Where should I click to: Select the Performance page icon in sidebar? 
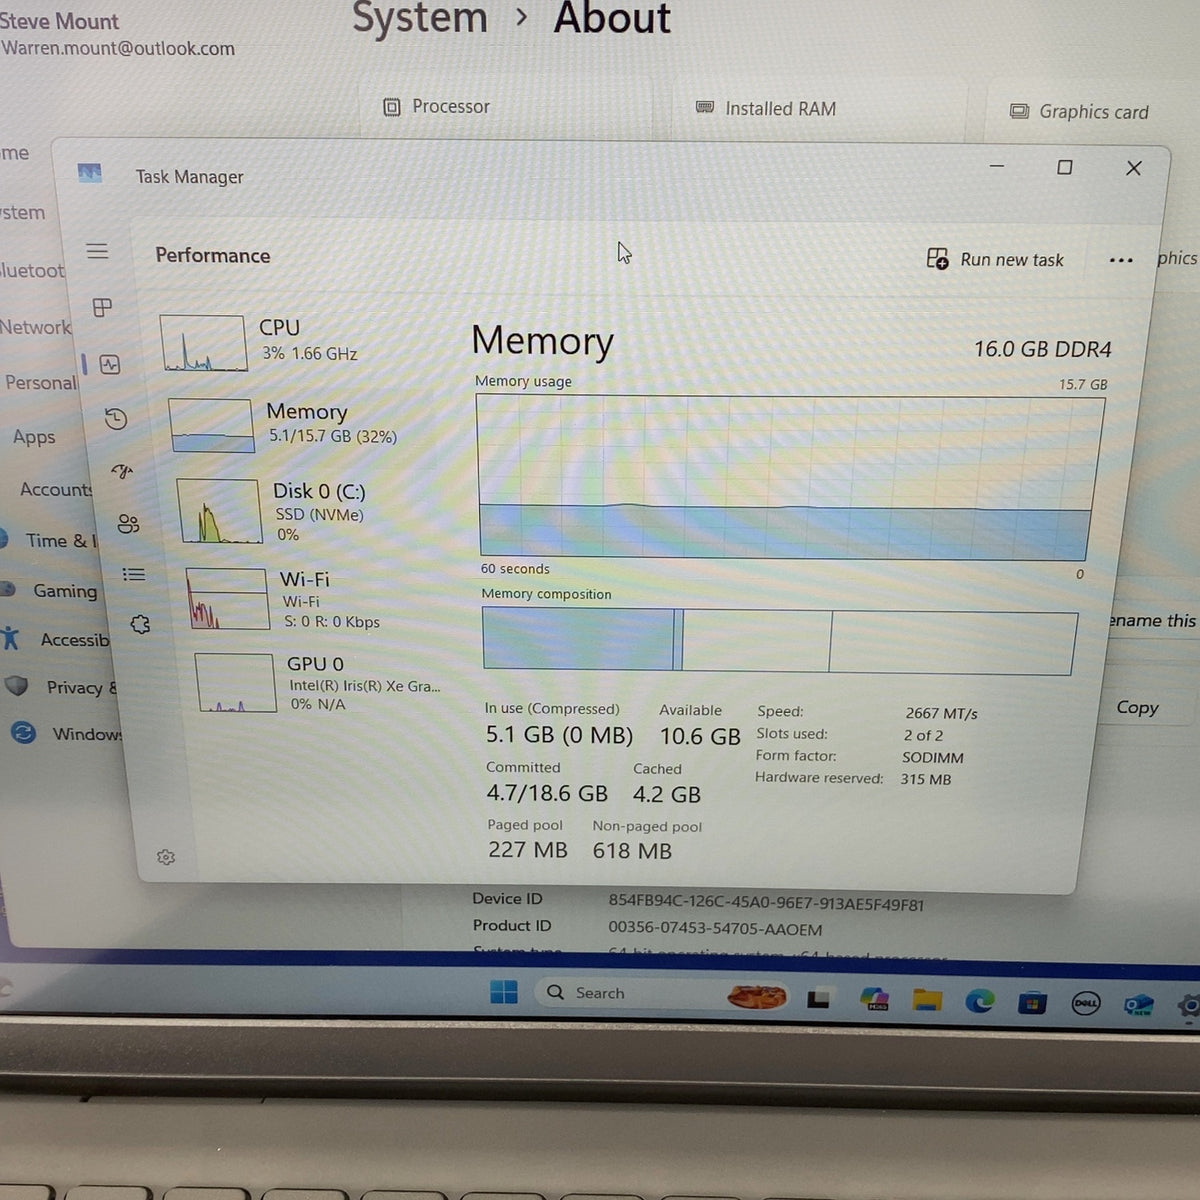coord(110,365)
